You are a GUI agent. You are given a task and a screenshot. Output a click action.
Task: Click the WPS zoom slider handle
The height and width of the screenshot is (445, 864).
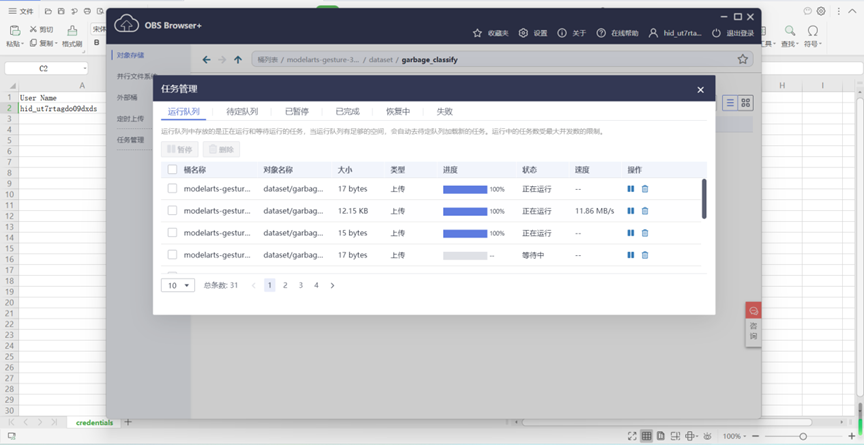[x=803, y=436]
